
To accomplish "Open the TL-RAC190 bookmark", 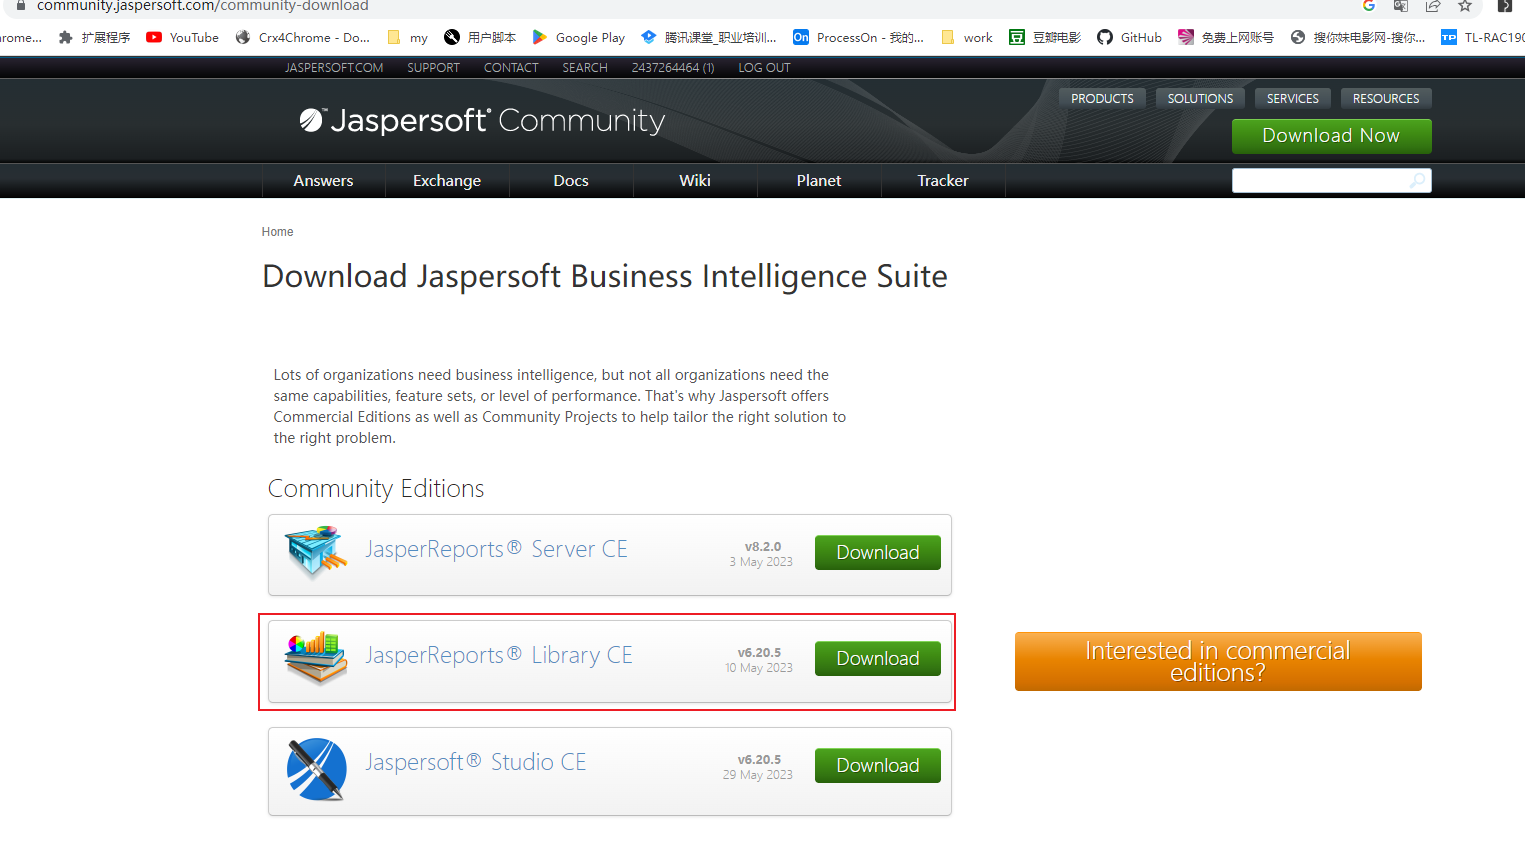I will [x=1483, y=37].
